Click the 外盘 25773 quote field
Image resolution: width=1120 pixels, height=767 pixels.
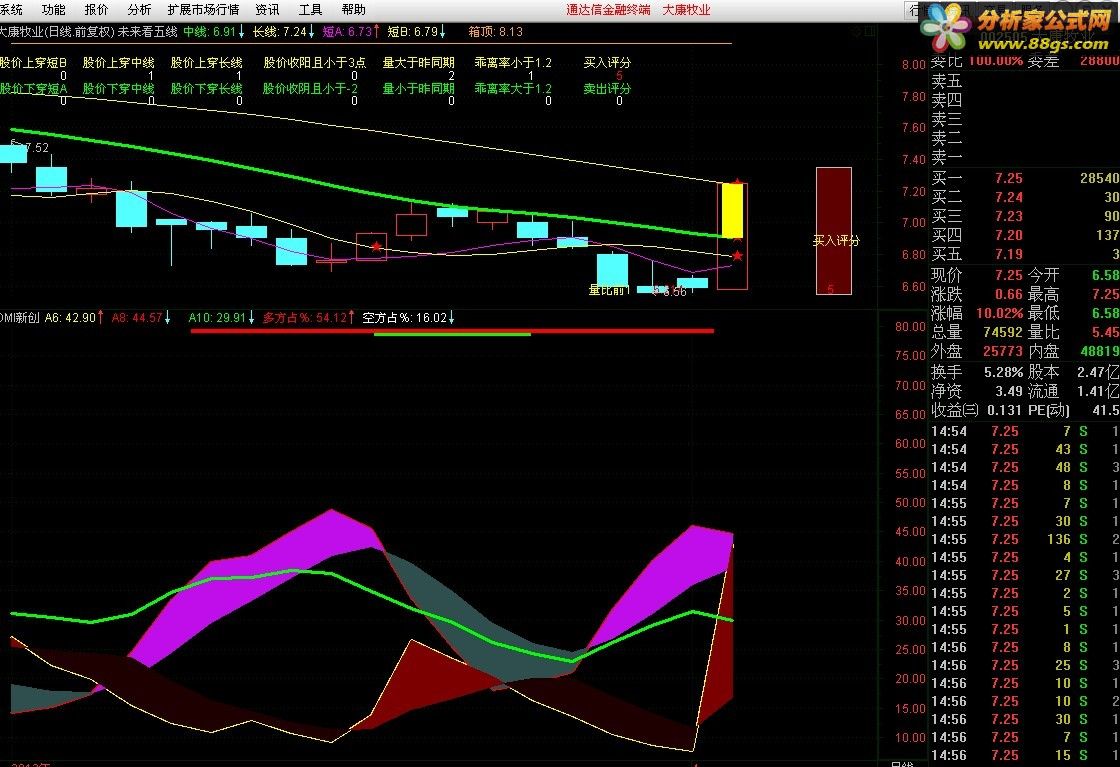(x=977, y=351)
